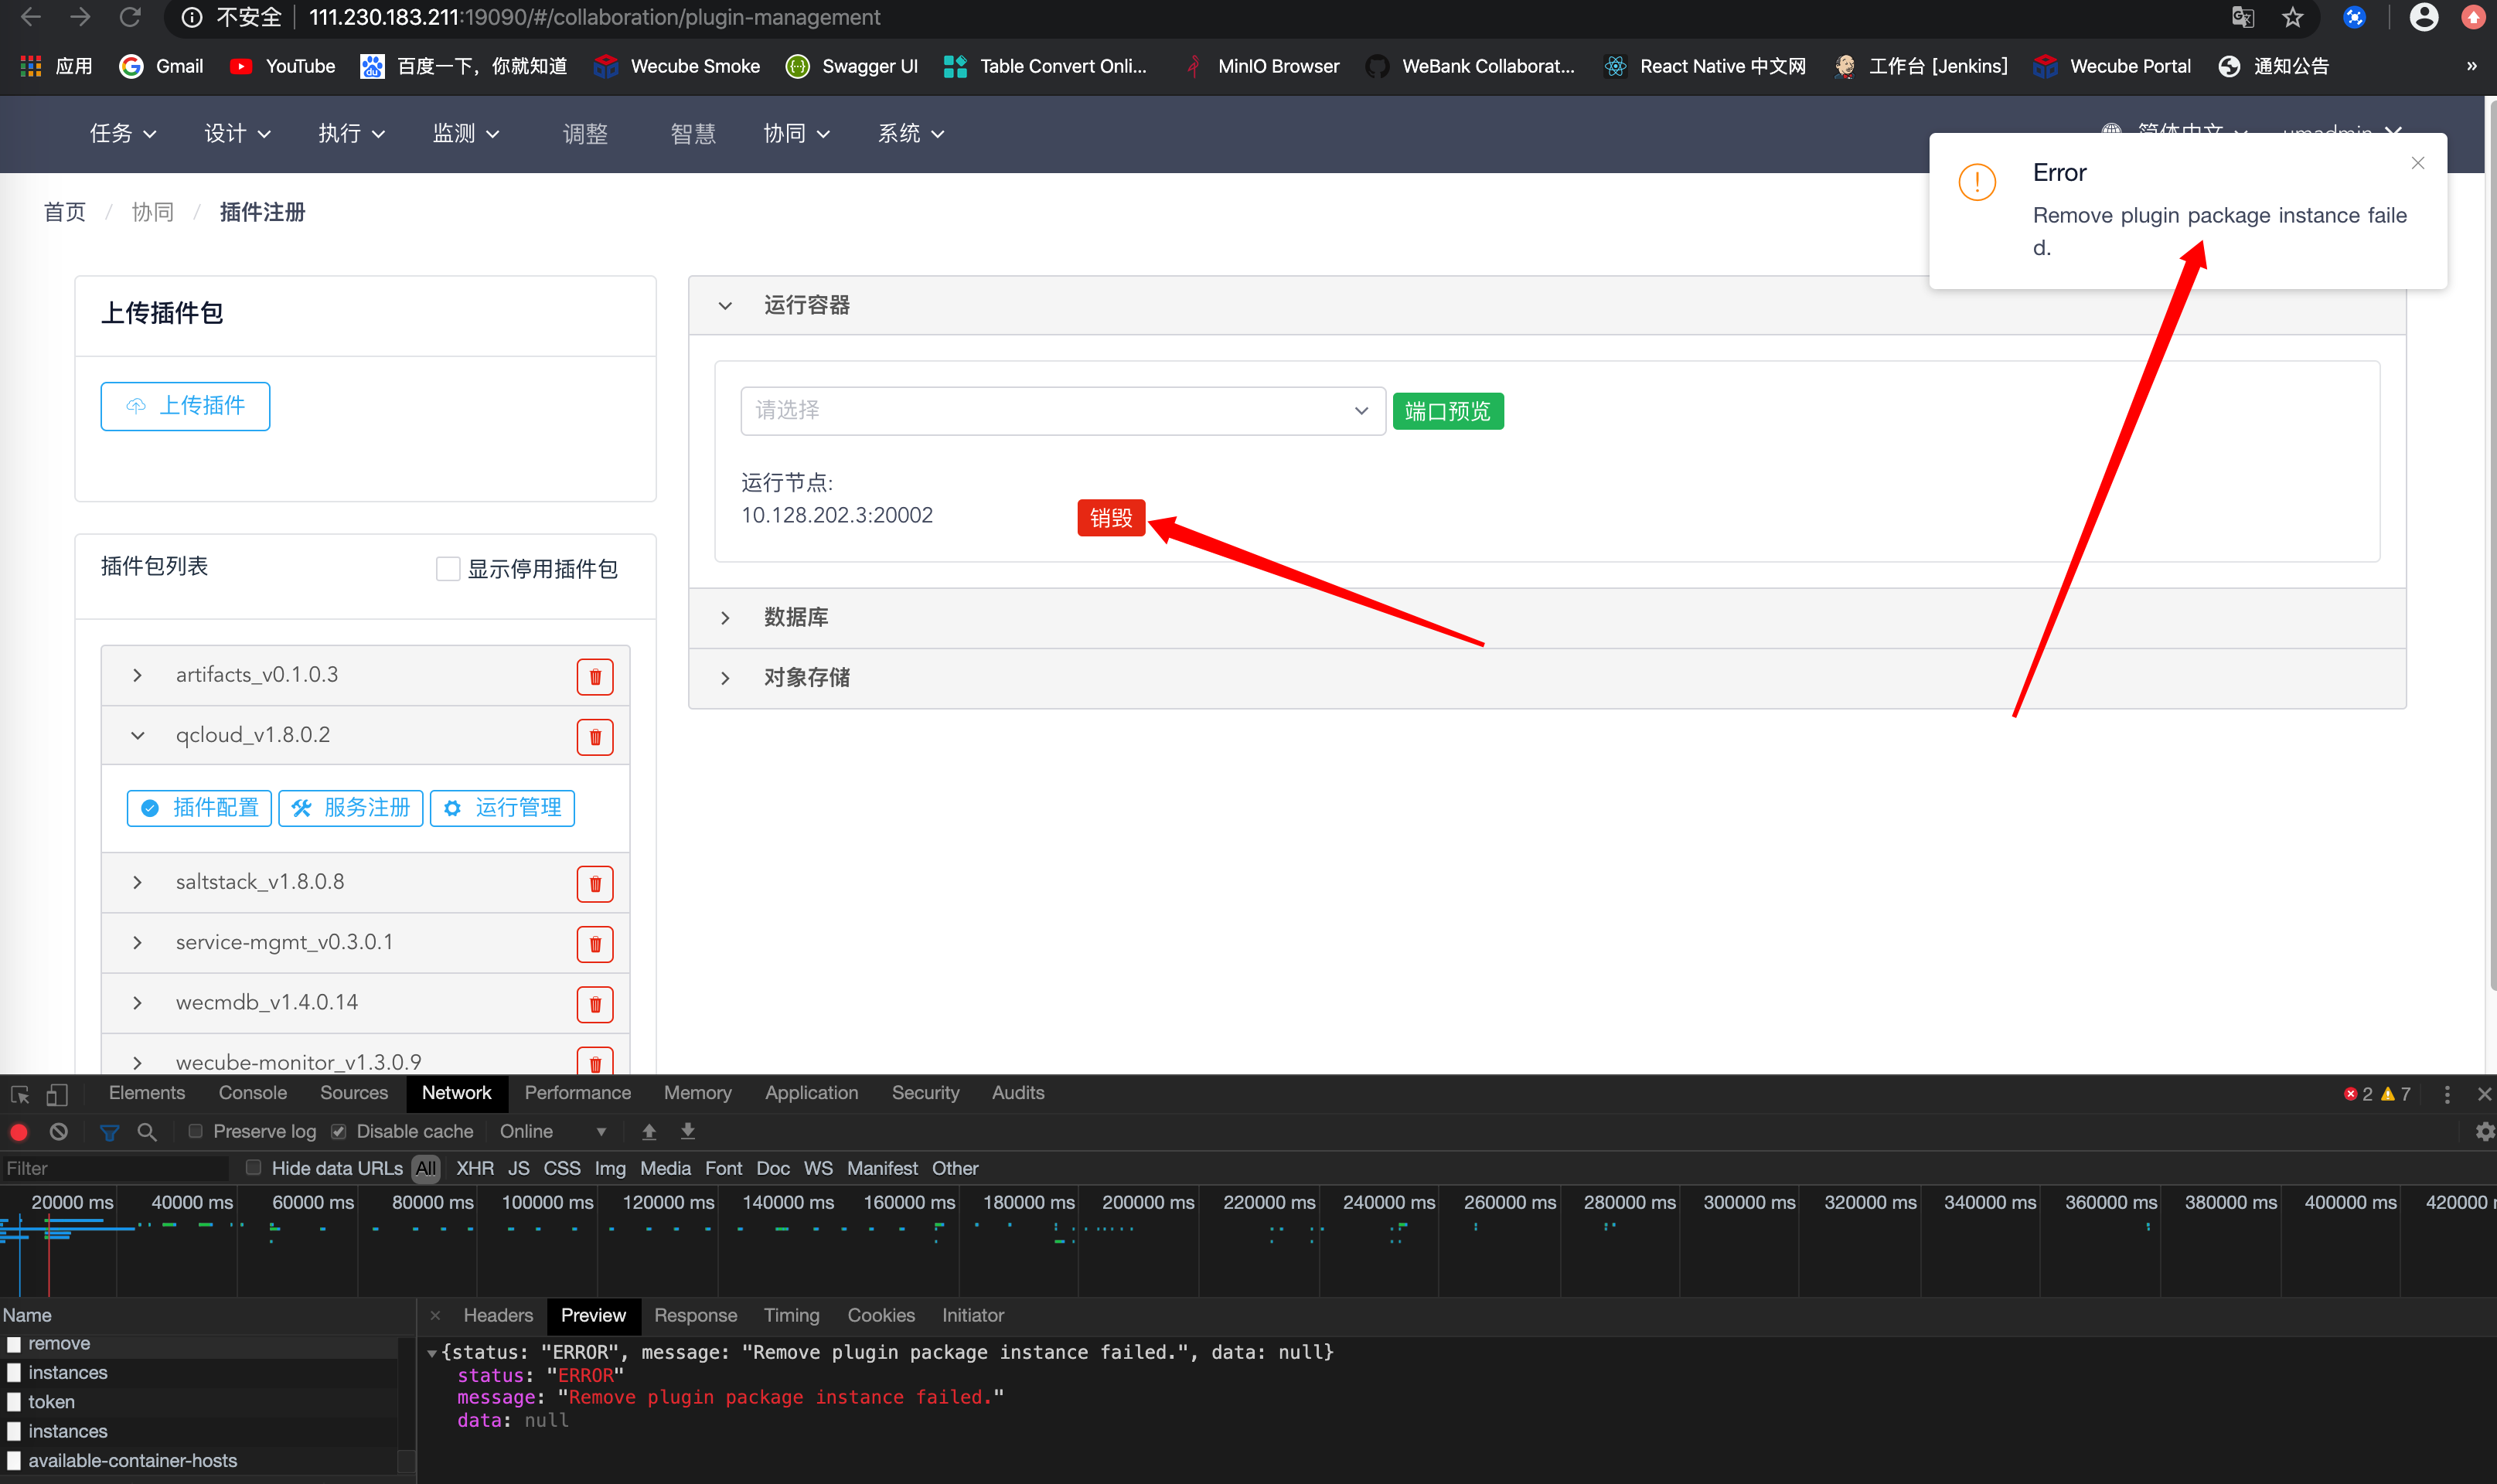Image resolution: width=2497 pixels, height=1484 pixels.
Task: Activate DevTools inspect element picker
Action: tap(20, 1094)
